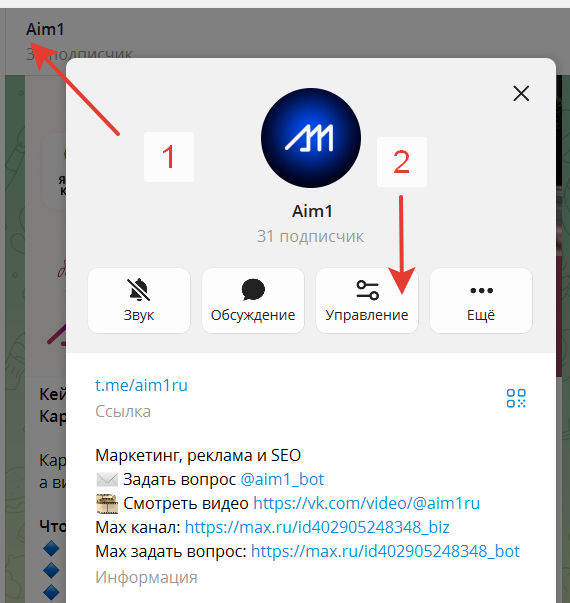Follow the https://vk.com/video/@aim1ru link
570x603 pixels.
367,503
